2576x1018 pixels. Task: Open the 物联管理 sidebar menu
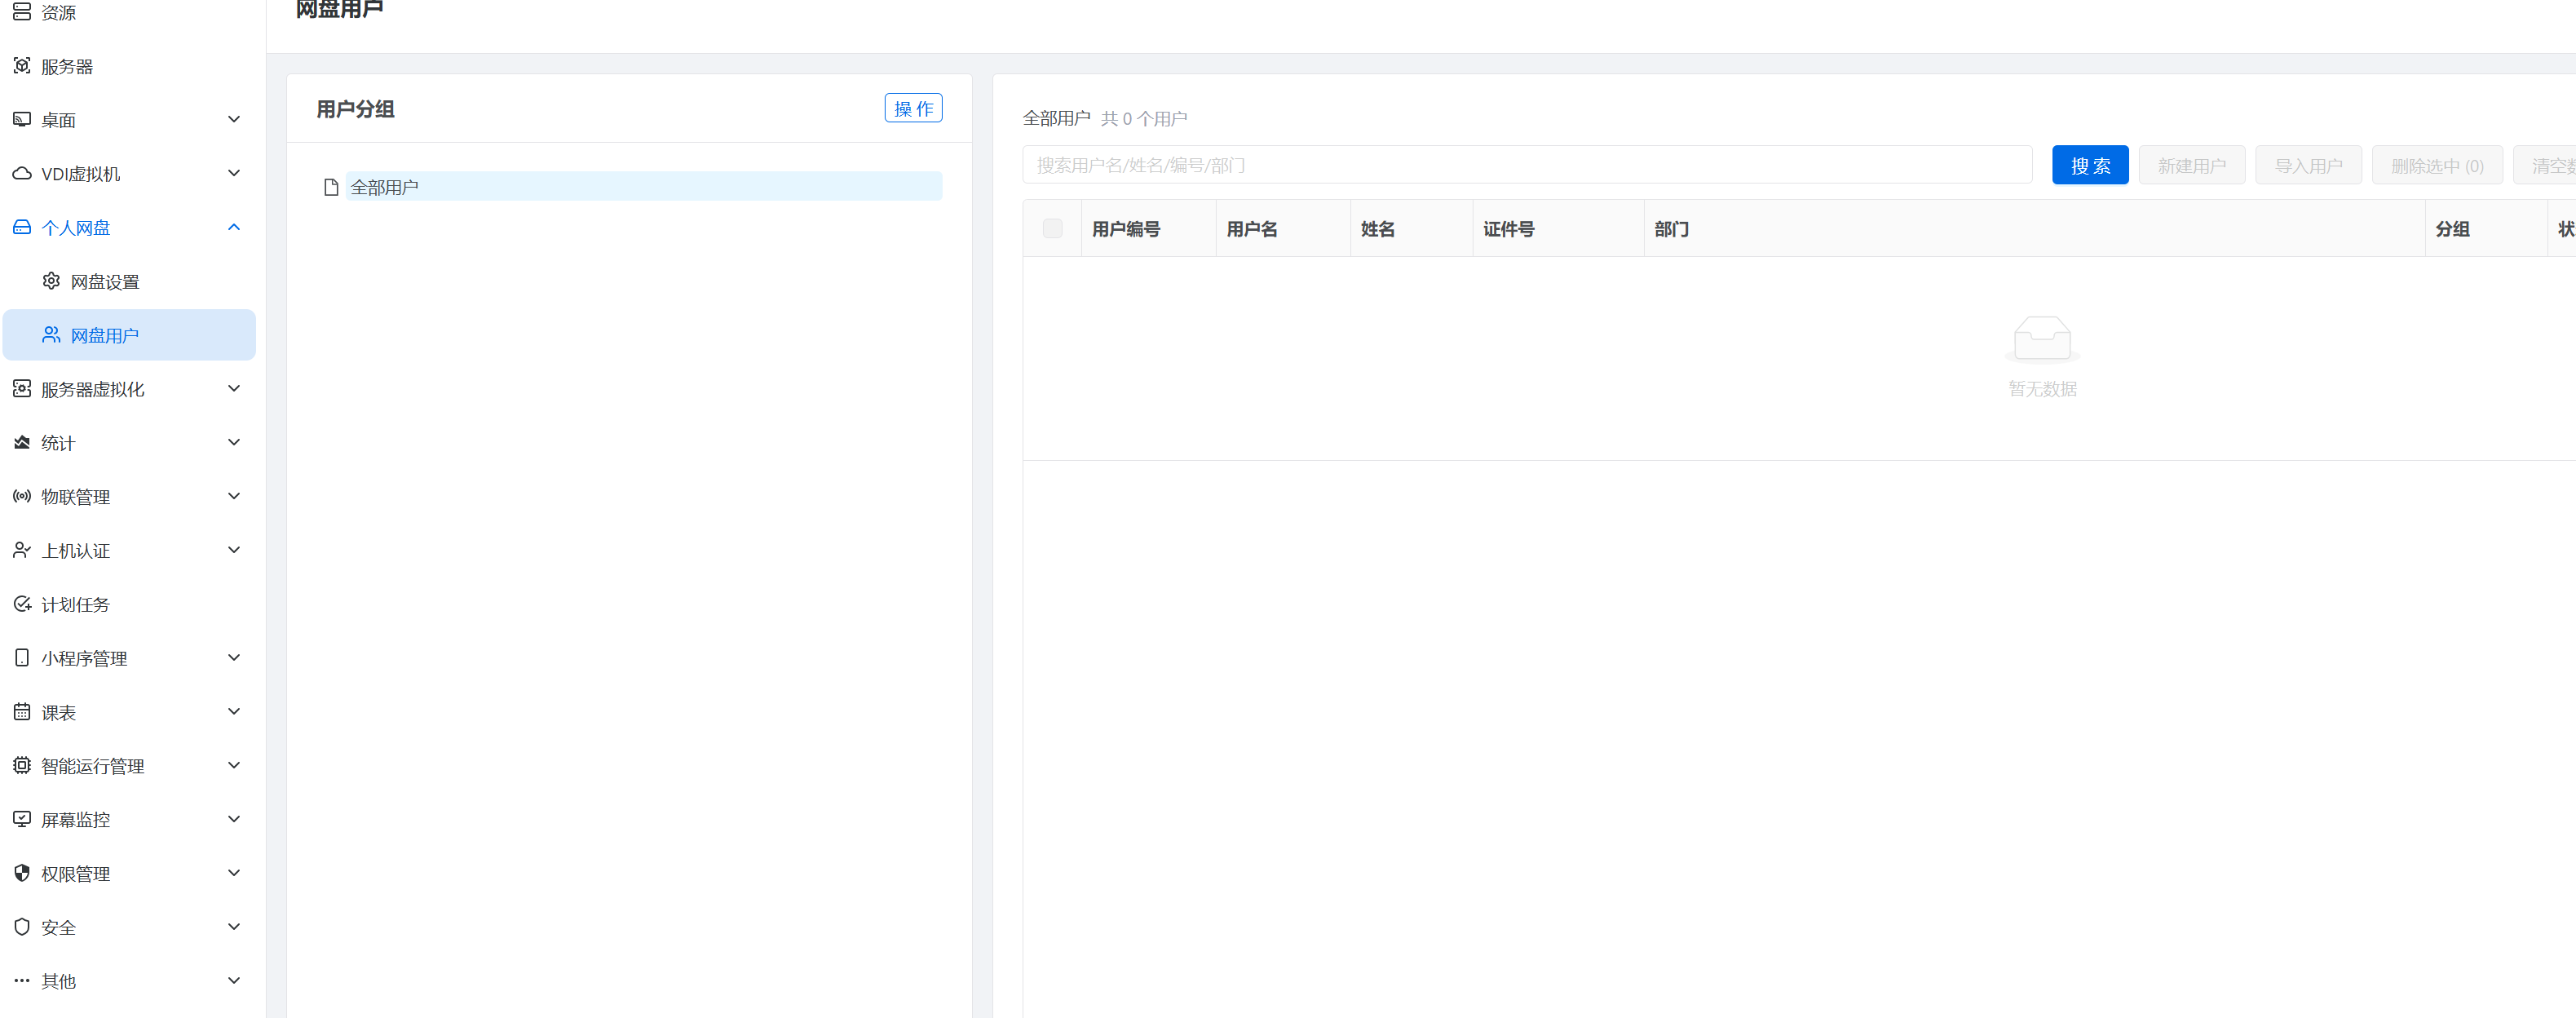76,497
